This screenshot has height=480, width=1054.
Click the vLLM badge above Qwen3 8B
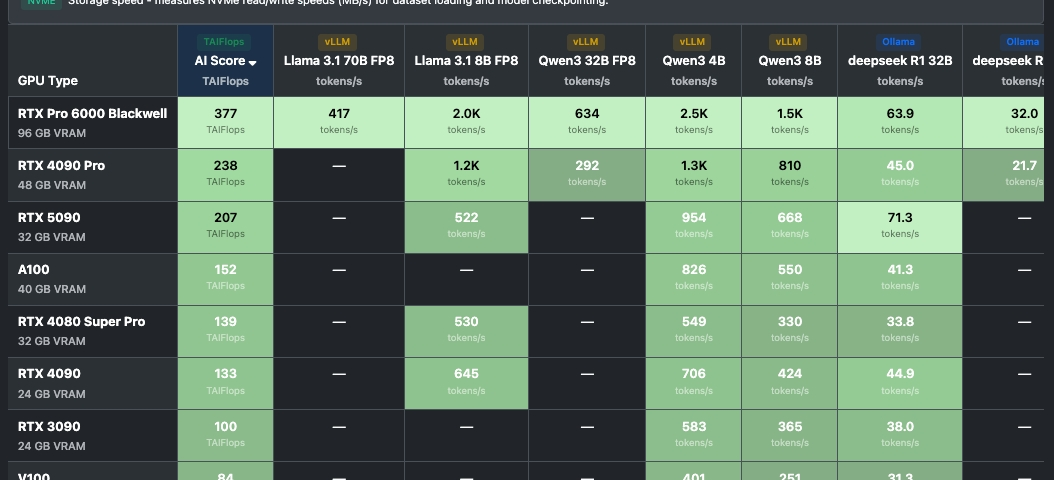789,42
